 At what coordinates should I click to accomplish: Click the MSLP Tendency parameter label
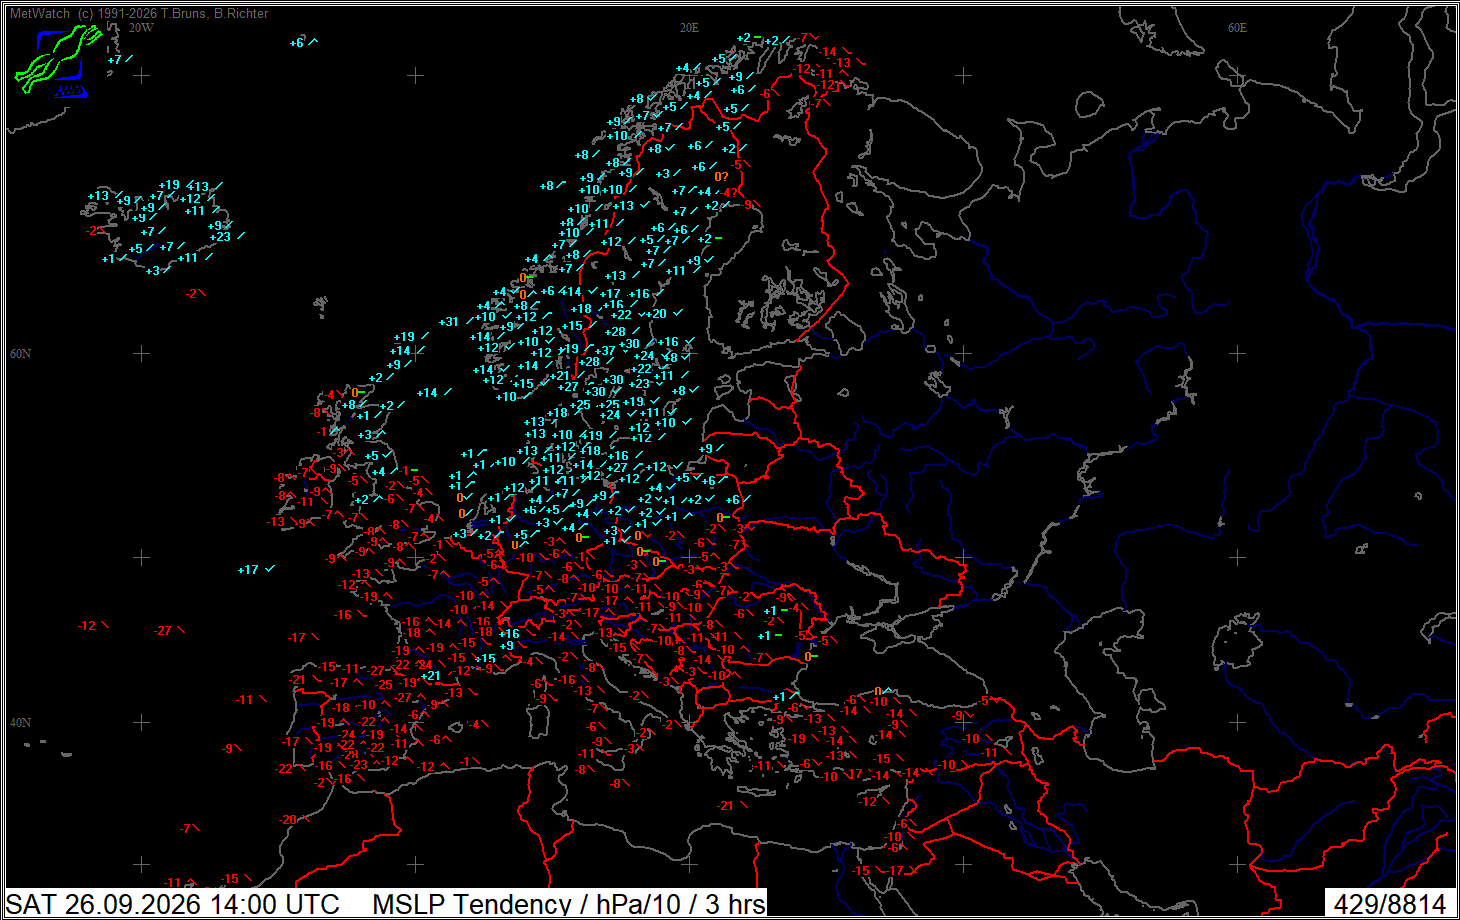pyautogui.click(x=569, y=904)
